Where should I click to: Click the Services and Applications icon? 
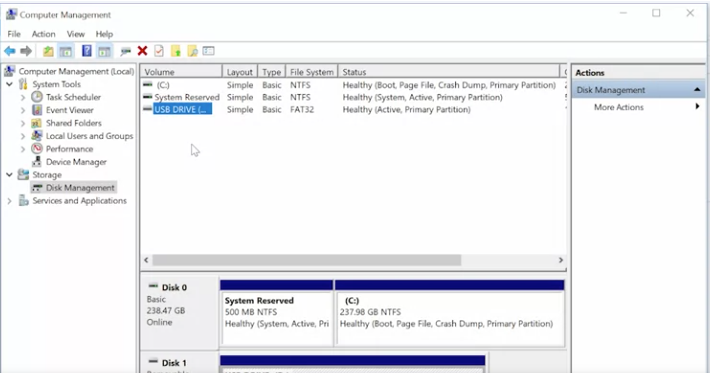coord(24,201)
